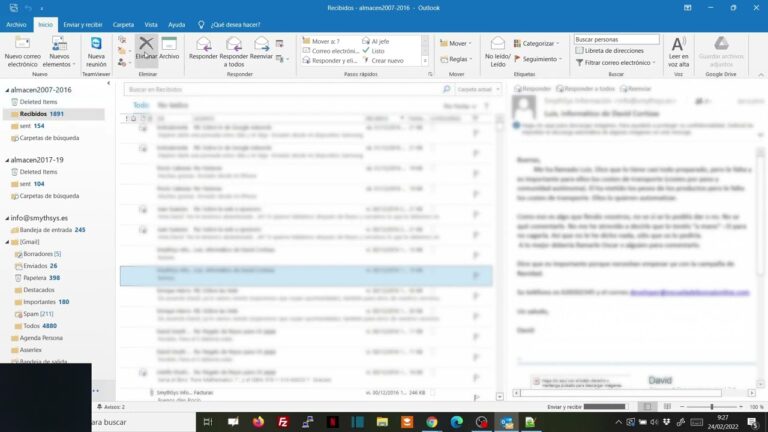Image resolution: width=768 pixels, height=432 pixels.
Task: Create a new email with Nuevo correo electrónico
Action: [23, 51]
